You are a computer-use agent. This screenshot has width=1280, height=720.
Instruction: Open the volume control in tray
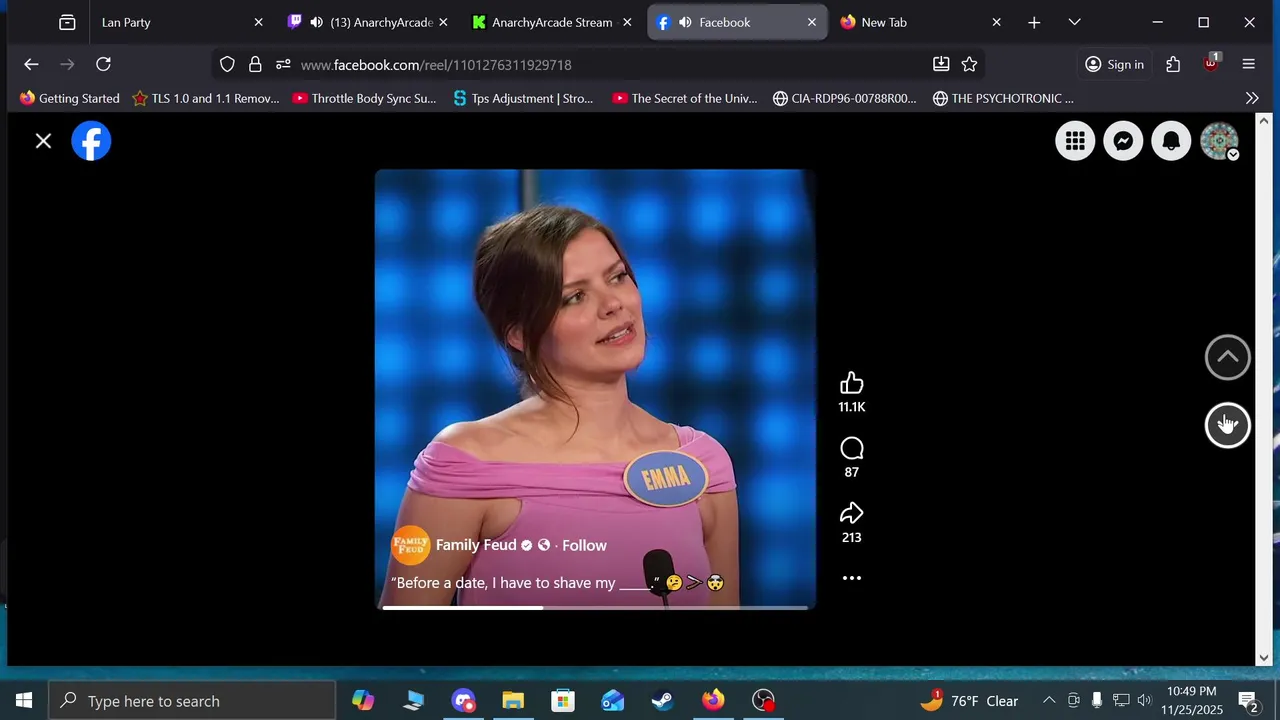coord(1144,700)
